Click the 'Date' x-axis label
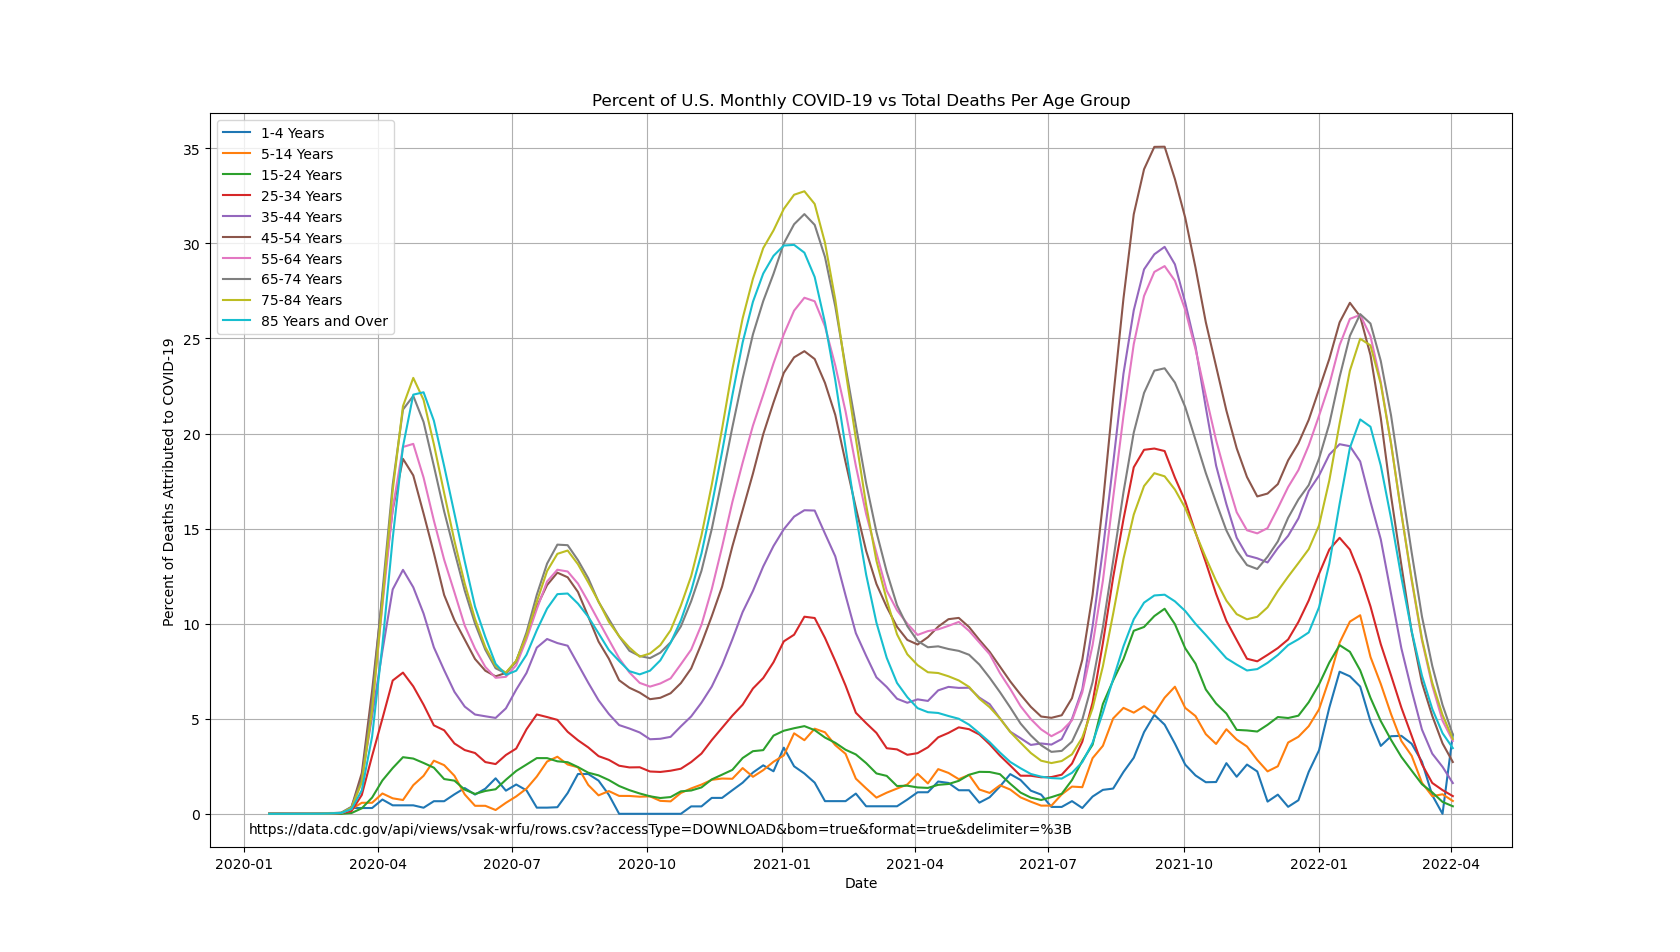The width and height of the screenshot is (1680, 952). pos(860,883)
